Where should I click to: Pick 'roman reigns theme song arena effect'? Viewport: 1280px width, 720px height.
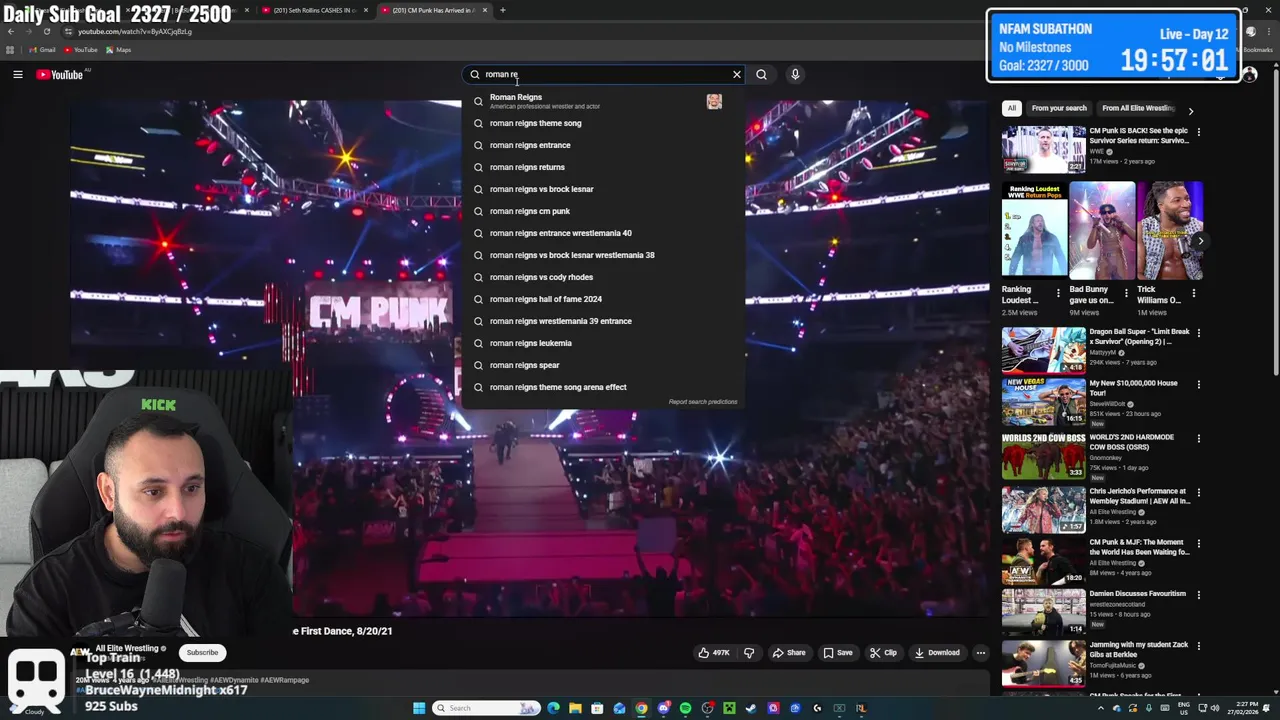pos(602,387)
